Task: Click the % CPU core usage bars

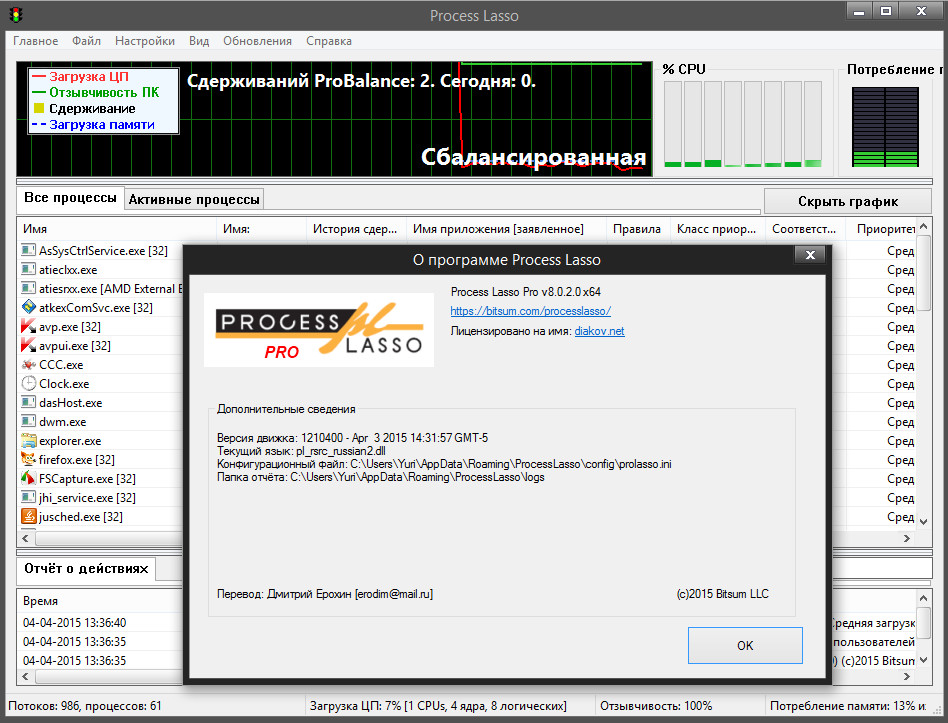Action: (743, 124)
